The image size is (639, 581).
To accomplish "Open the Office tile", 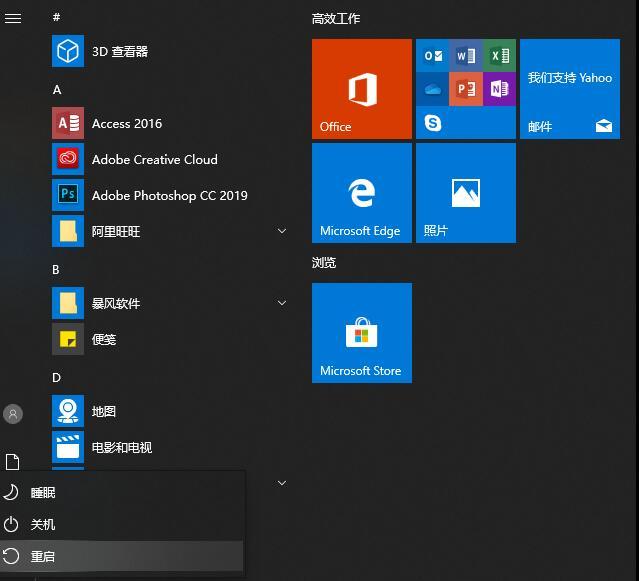I will click(x=361, y=89).
